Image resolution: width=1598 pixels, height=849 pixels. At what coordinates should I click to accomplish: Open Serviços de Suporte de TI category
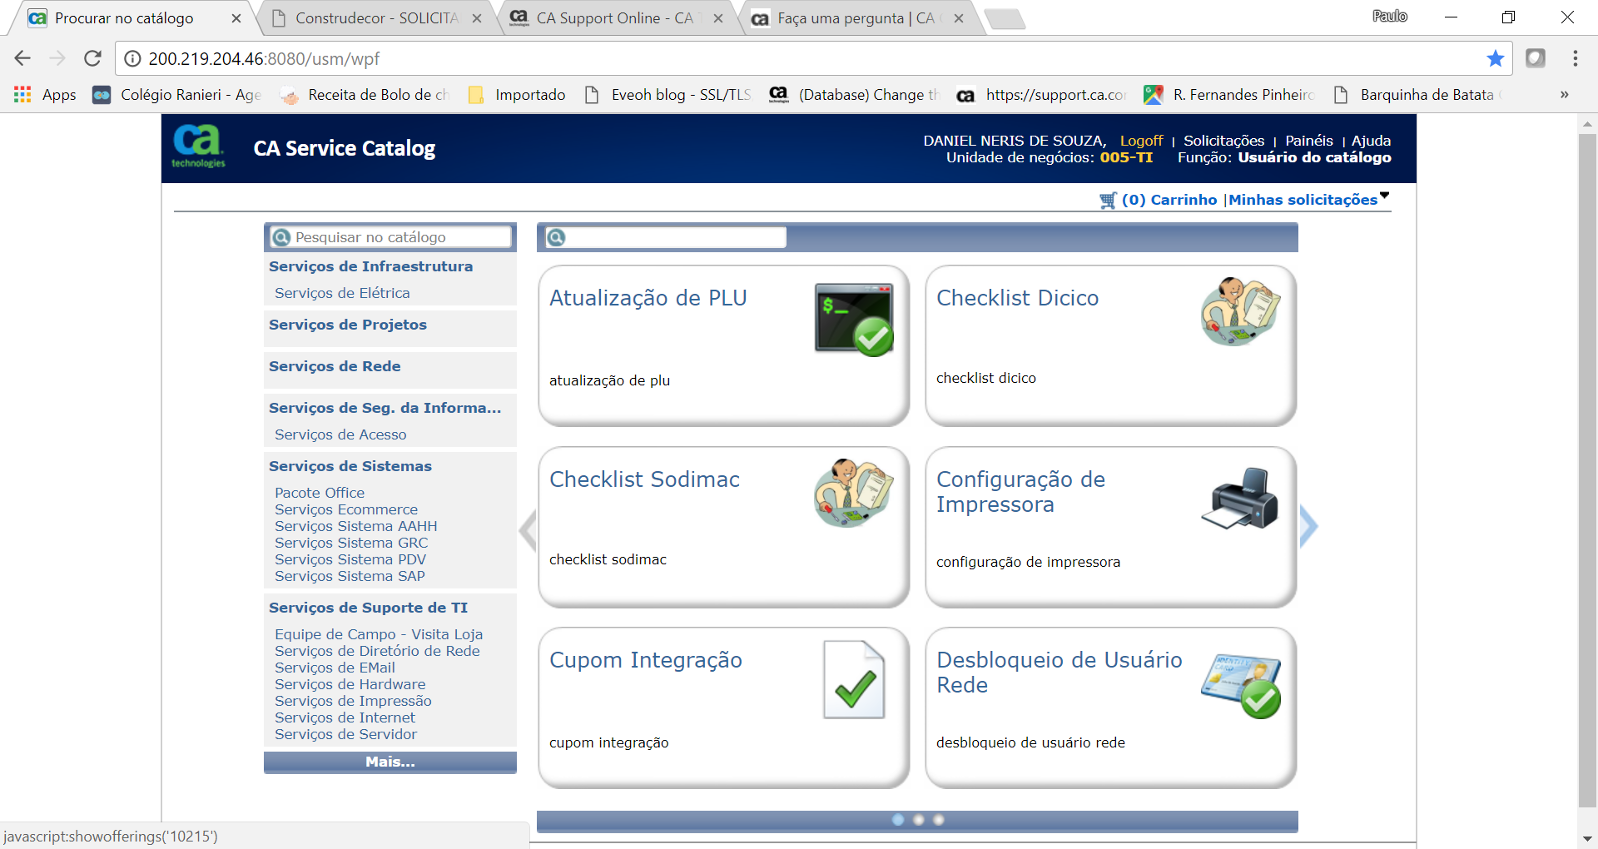click(368, 608)
